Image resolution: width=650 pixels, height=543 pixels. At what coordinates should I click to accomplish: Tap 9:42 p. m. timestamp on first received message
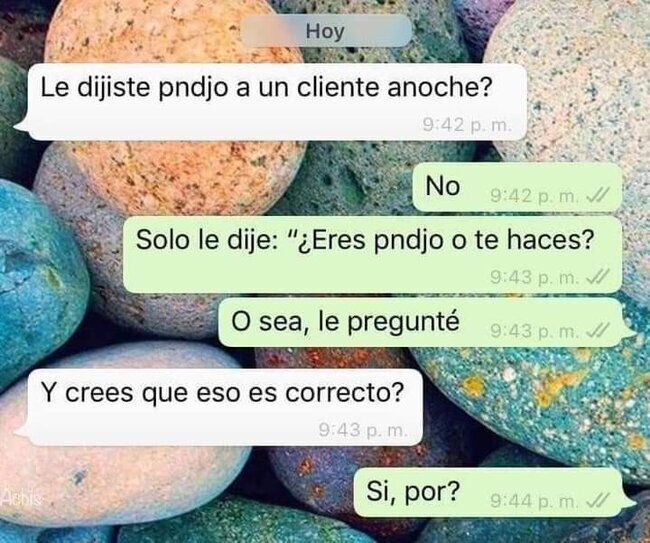[x=467, y=124]
